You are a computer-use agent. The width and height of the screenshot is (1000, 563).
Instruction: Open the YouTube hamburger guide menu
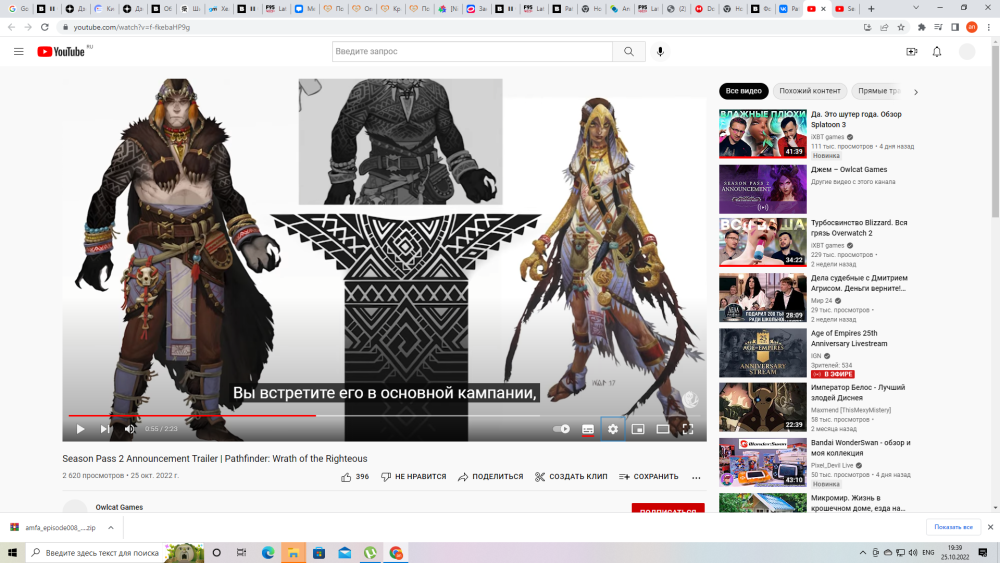(18, 51)
